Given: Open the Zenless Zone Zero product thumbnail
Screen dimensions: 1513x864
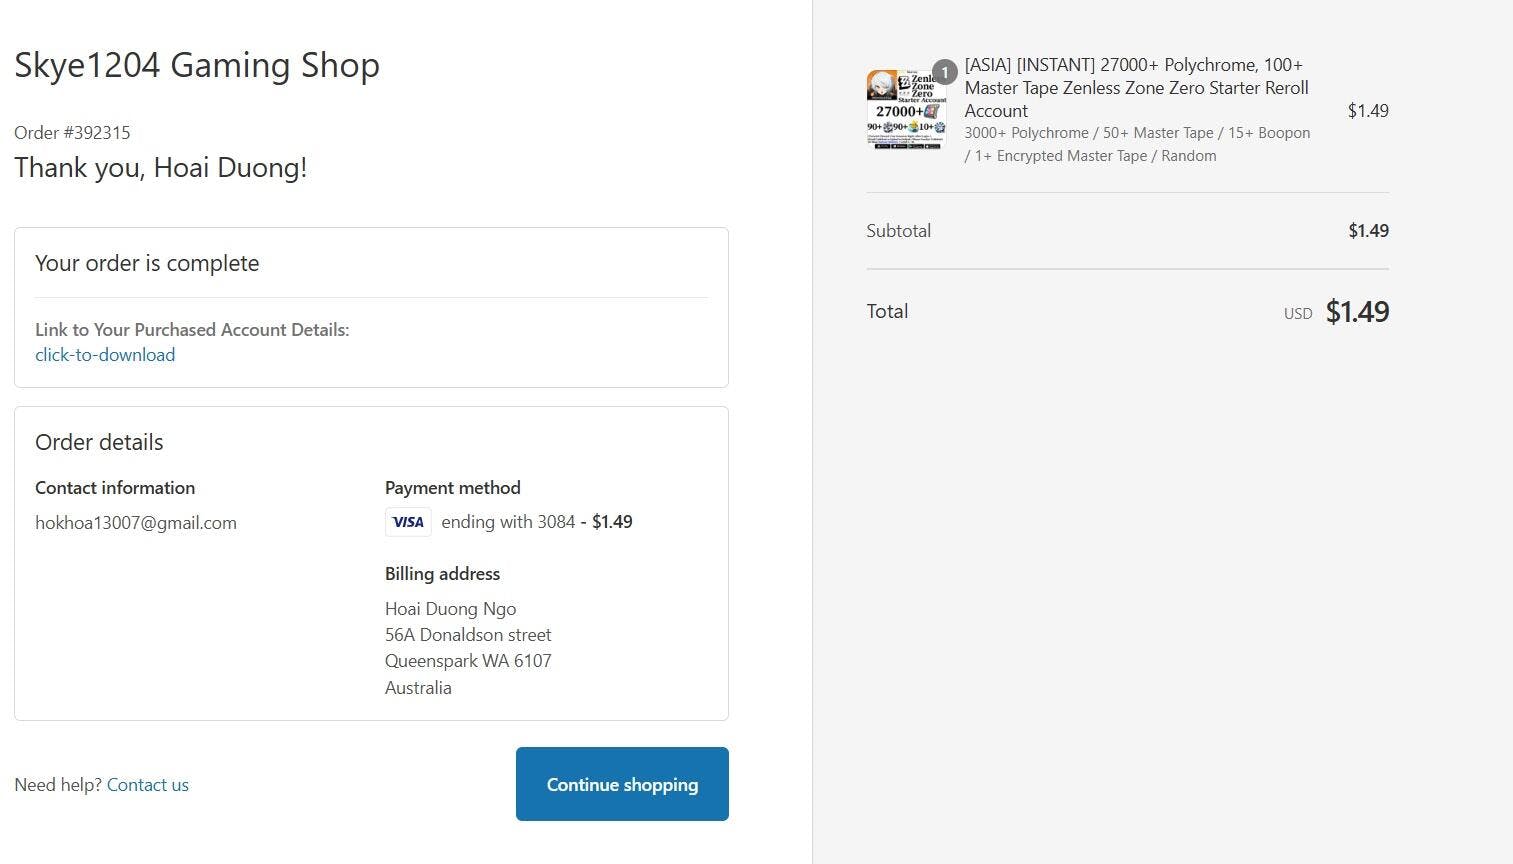Looking at the screenshot, I should (905, 110).
